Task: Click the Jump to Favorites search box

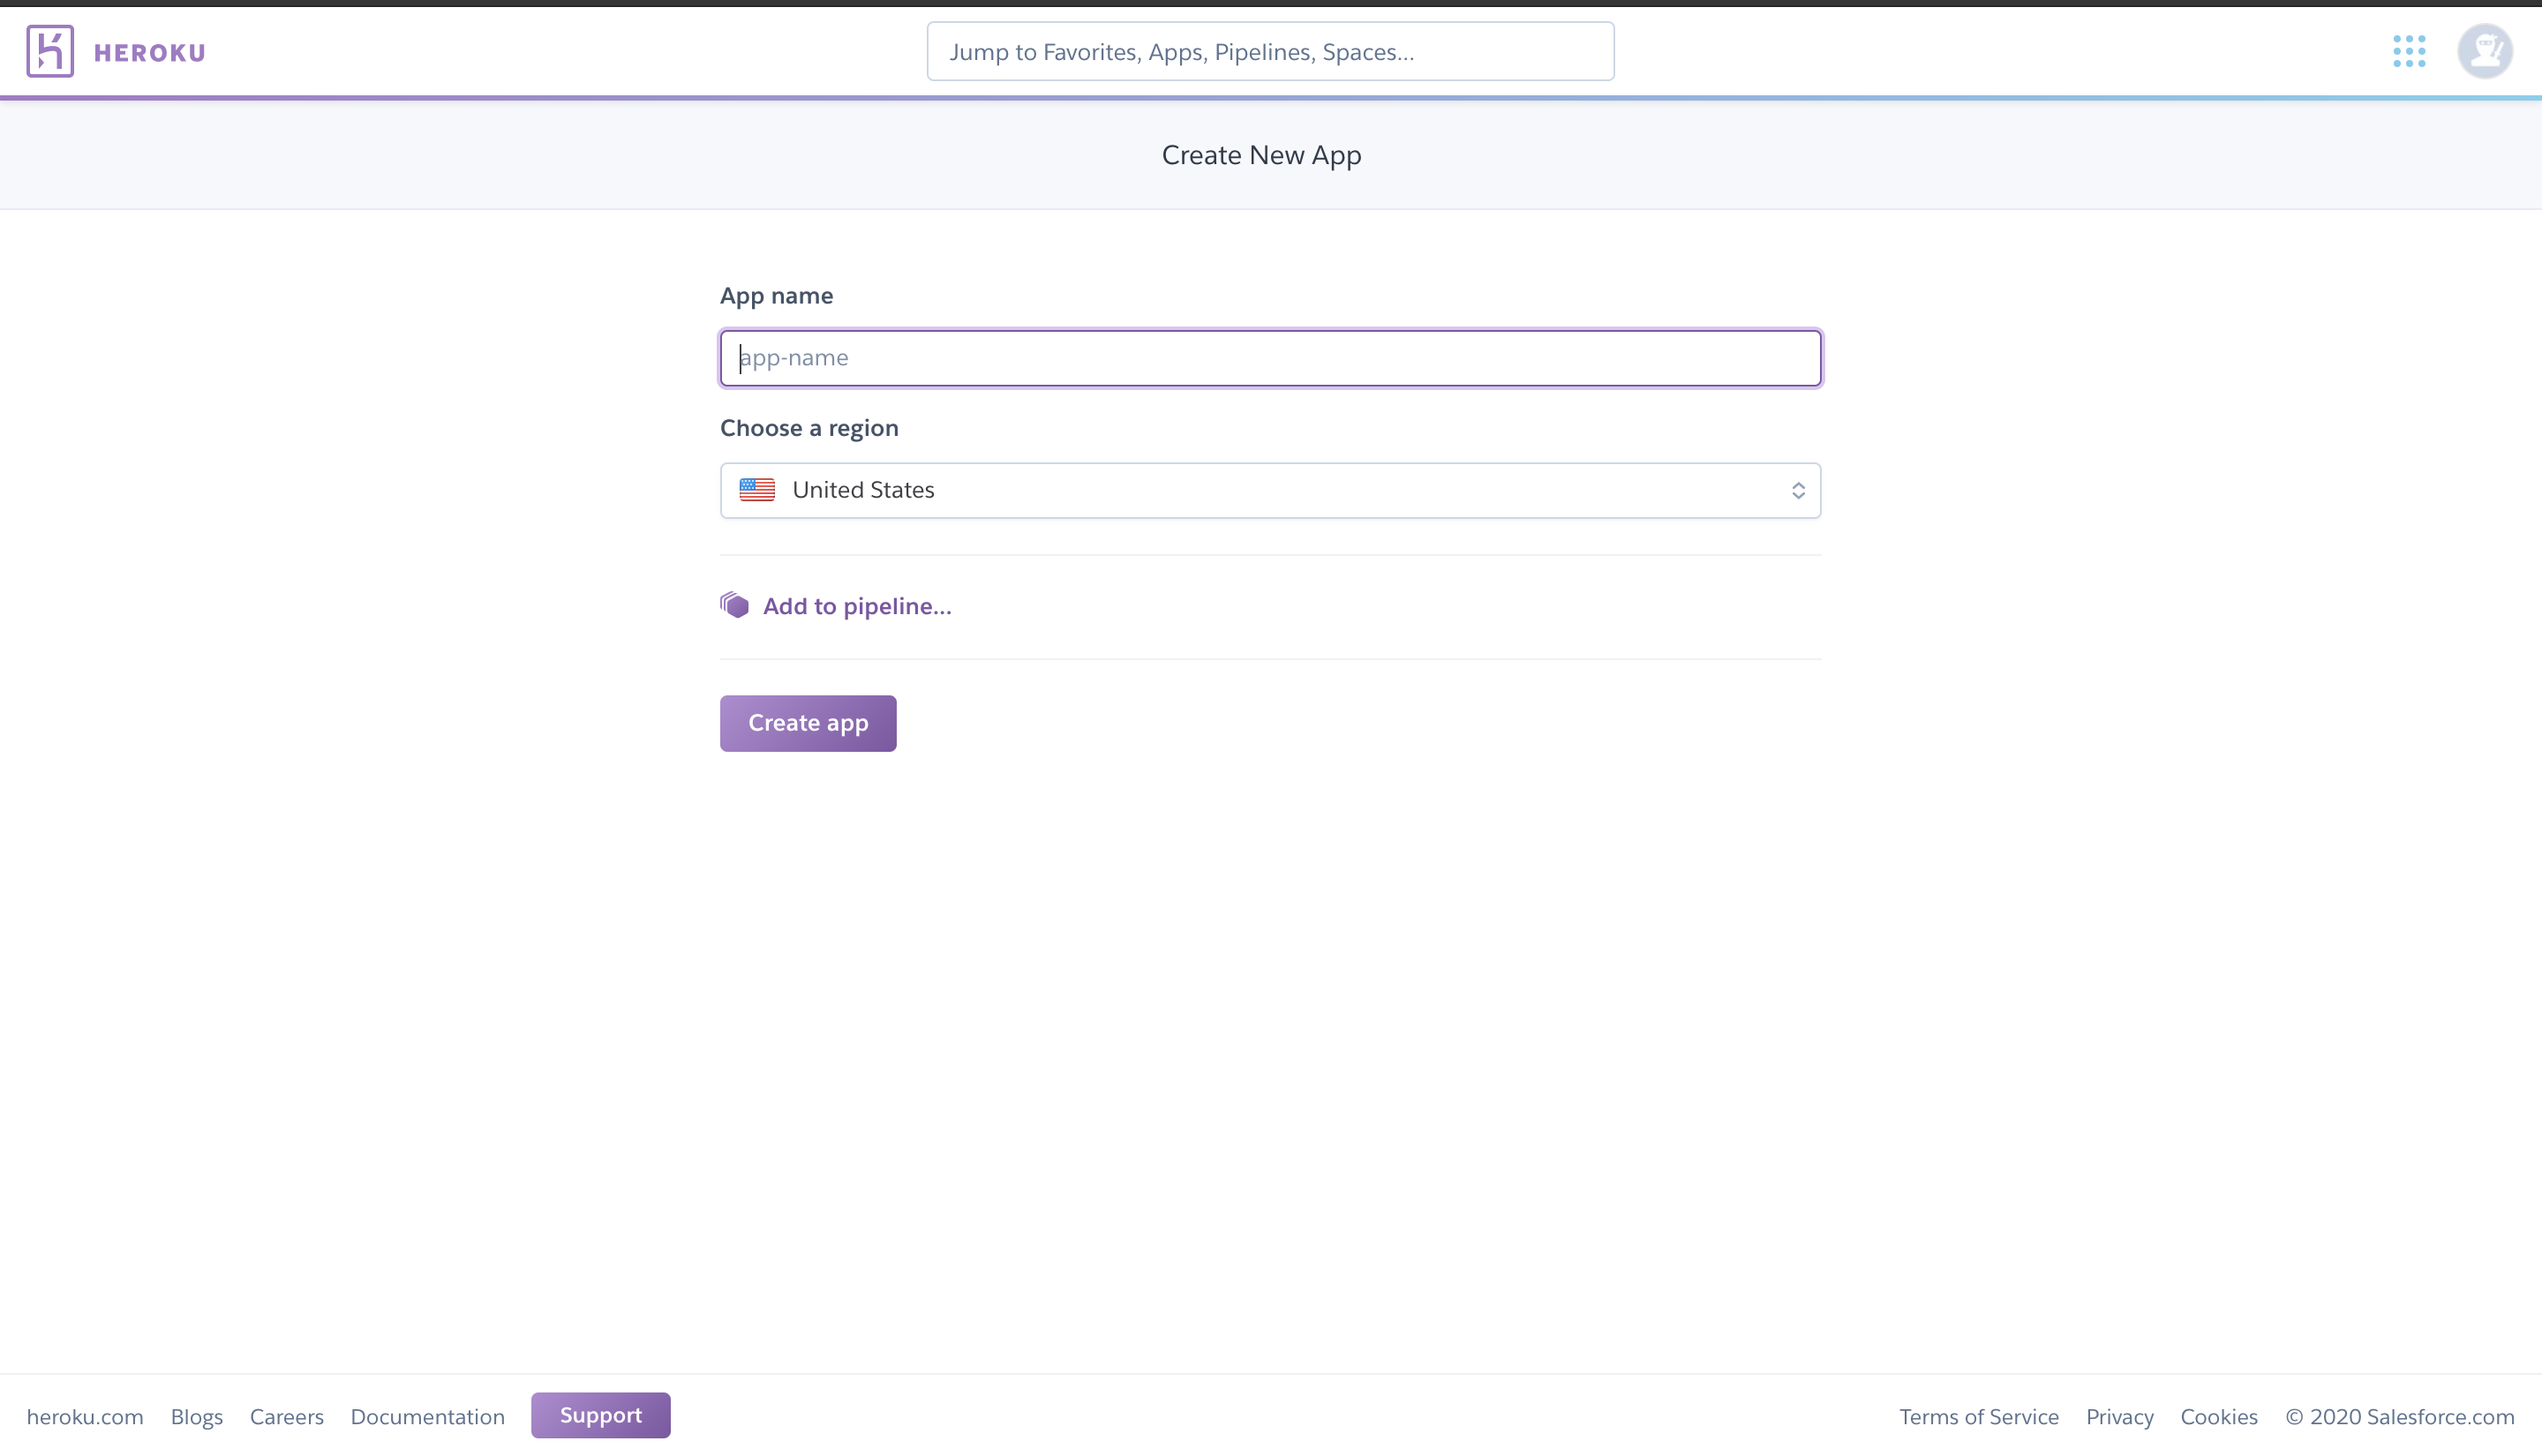Action: click(1270, 51)
